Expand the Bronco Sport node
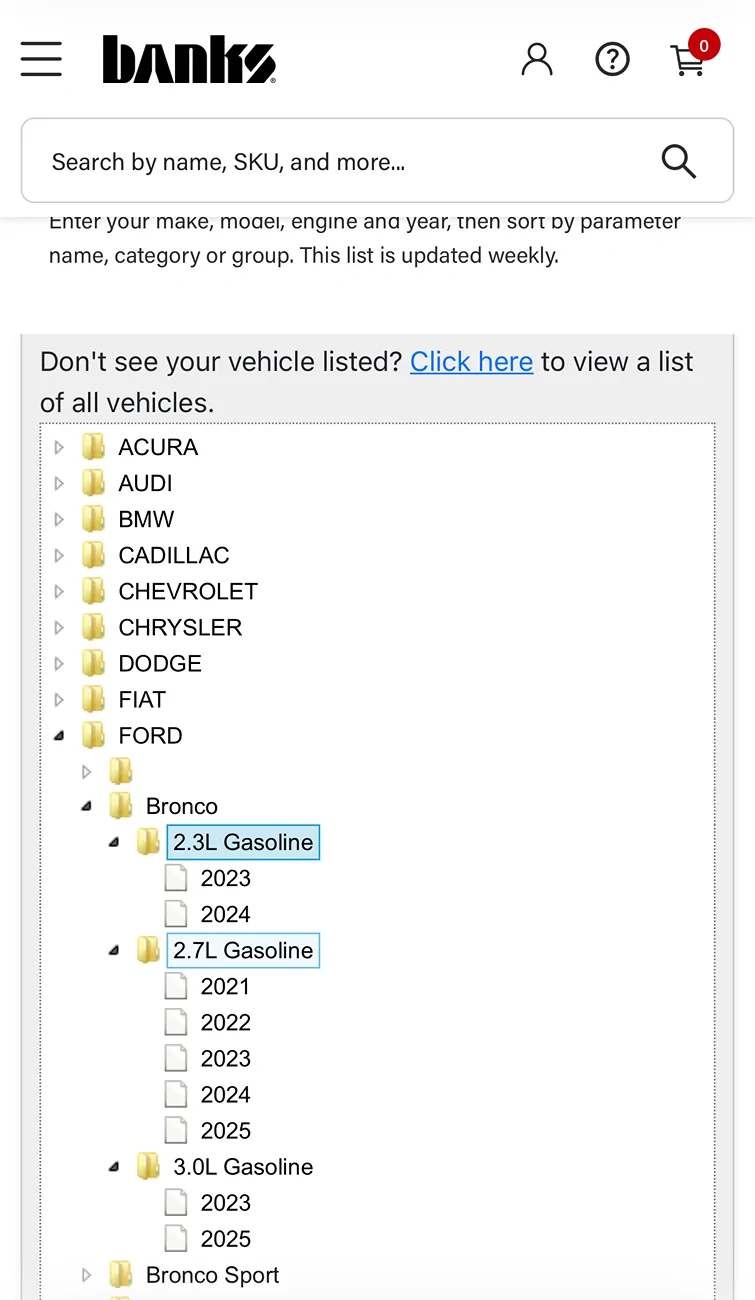 (86, 1275)
